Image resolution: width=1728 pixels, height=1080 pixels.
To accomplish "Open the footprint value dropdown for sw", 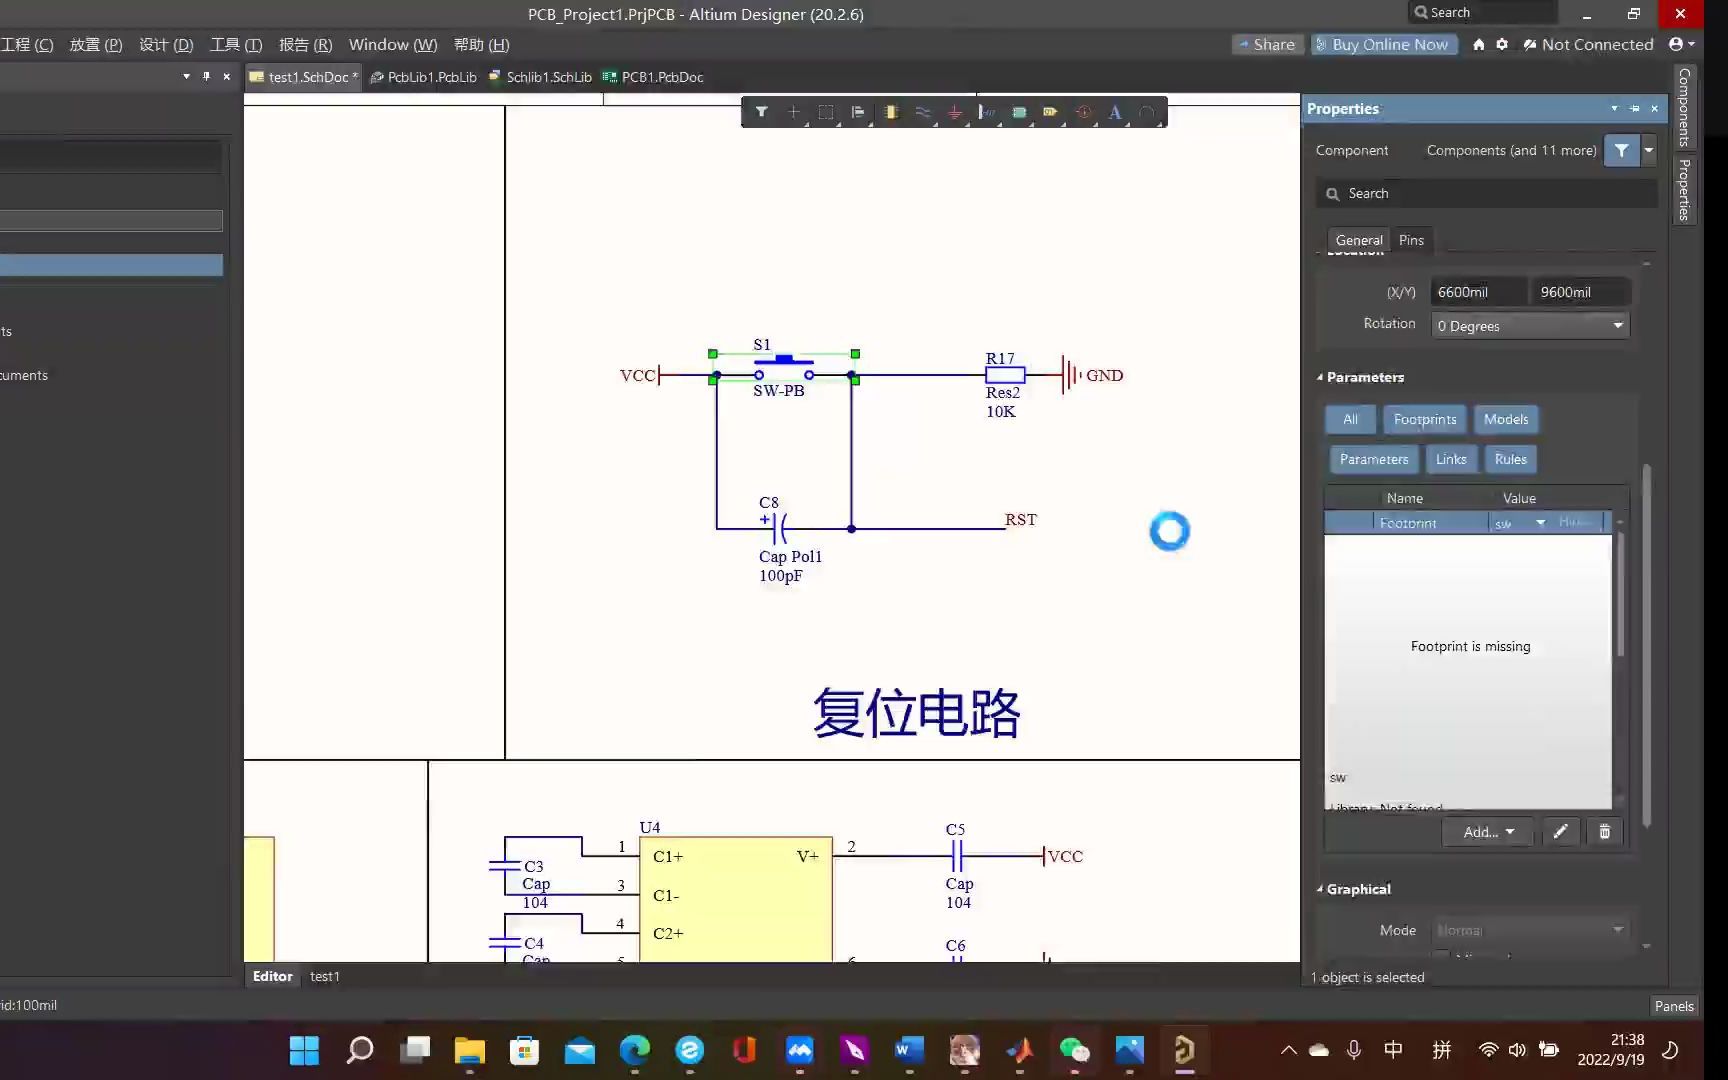I will click(1540, 521).
